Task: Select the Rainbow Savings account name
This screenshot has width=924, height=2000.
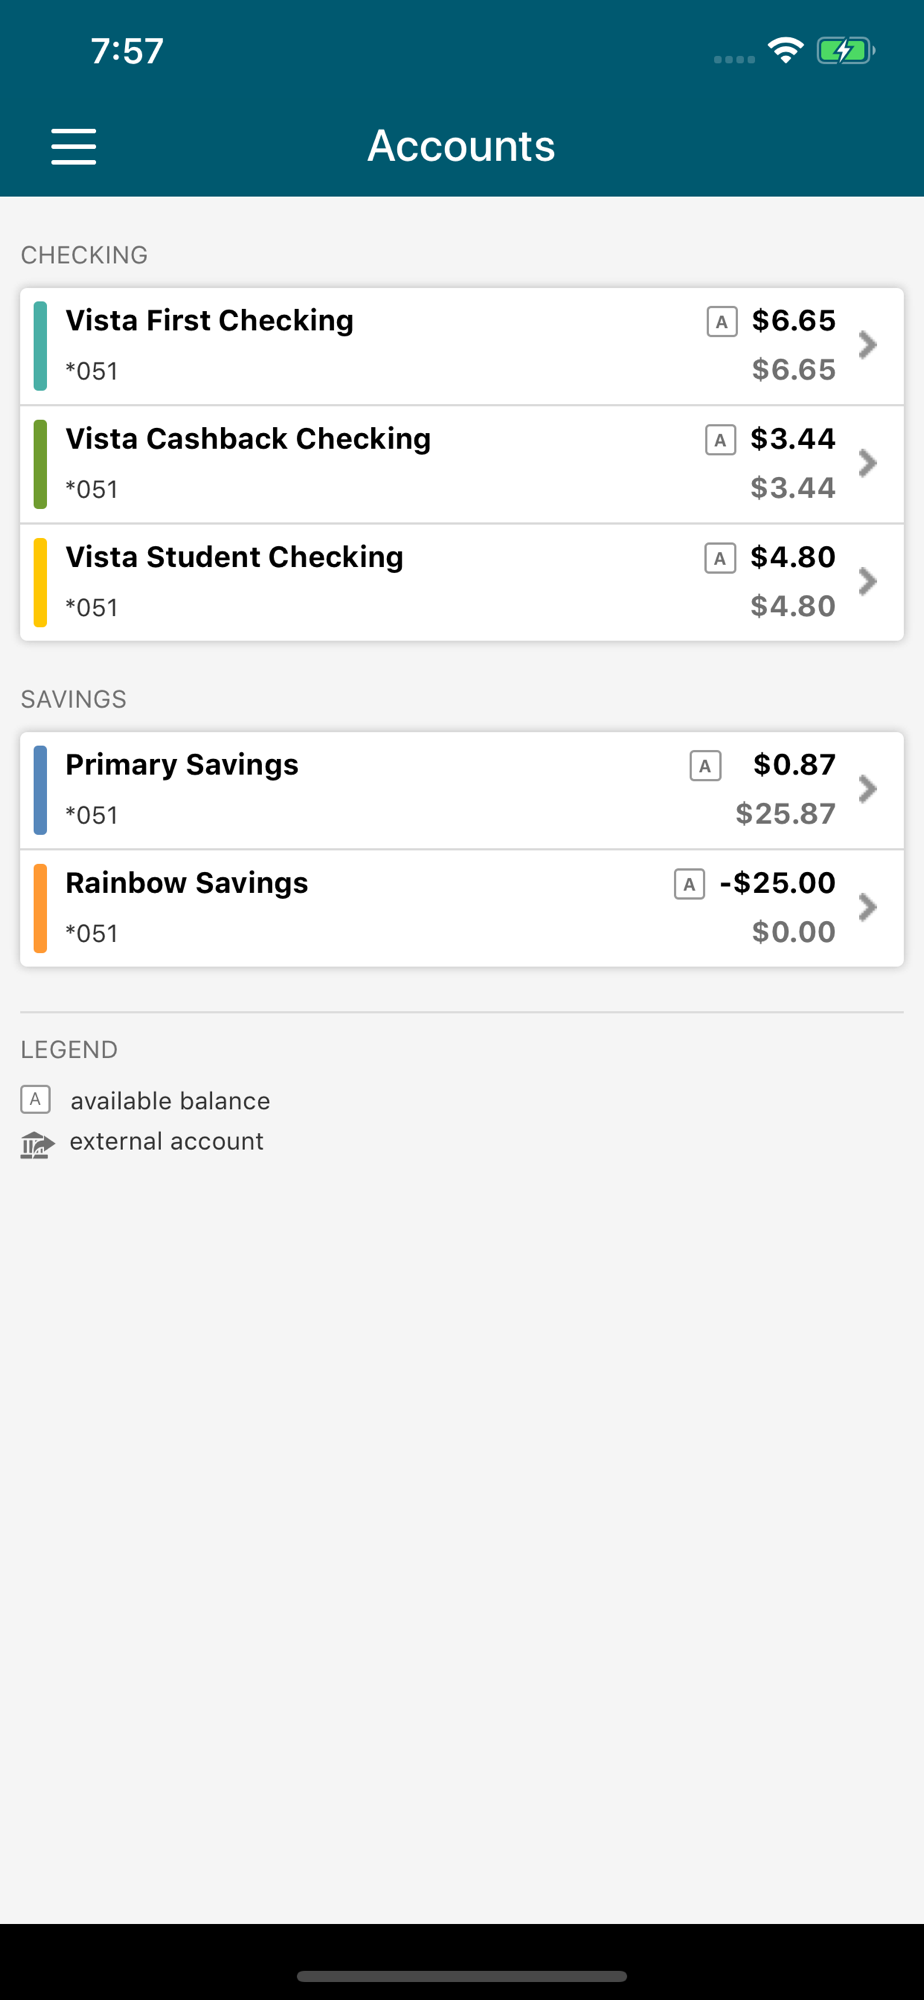Action: pos(187,883)
